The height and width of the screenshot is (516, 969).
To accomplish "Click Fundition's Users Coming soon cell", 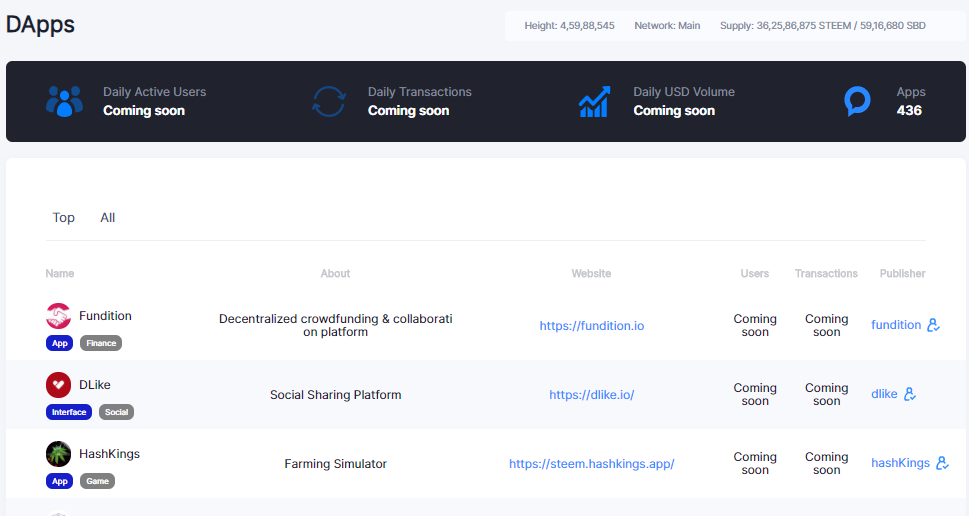I will (x=755, y=326).
